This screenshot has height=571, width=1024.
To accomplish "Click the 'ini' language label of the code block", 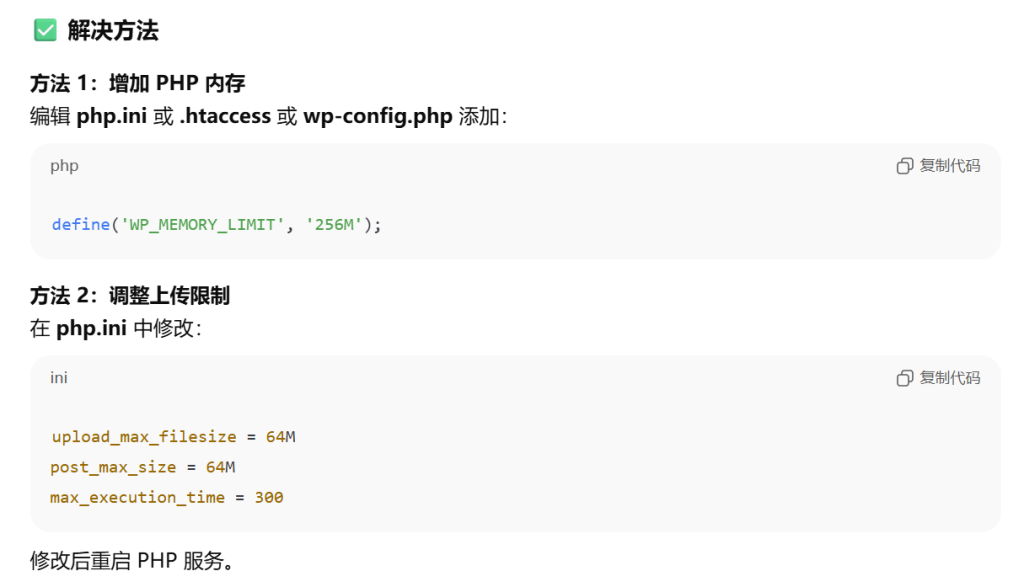I will [59, 378].
